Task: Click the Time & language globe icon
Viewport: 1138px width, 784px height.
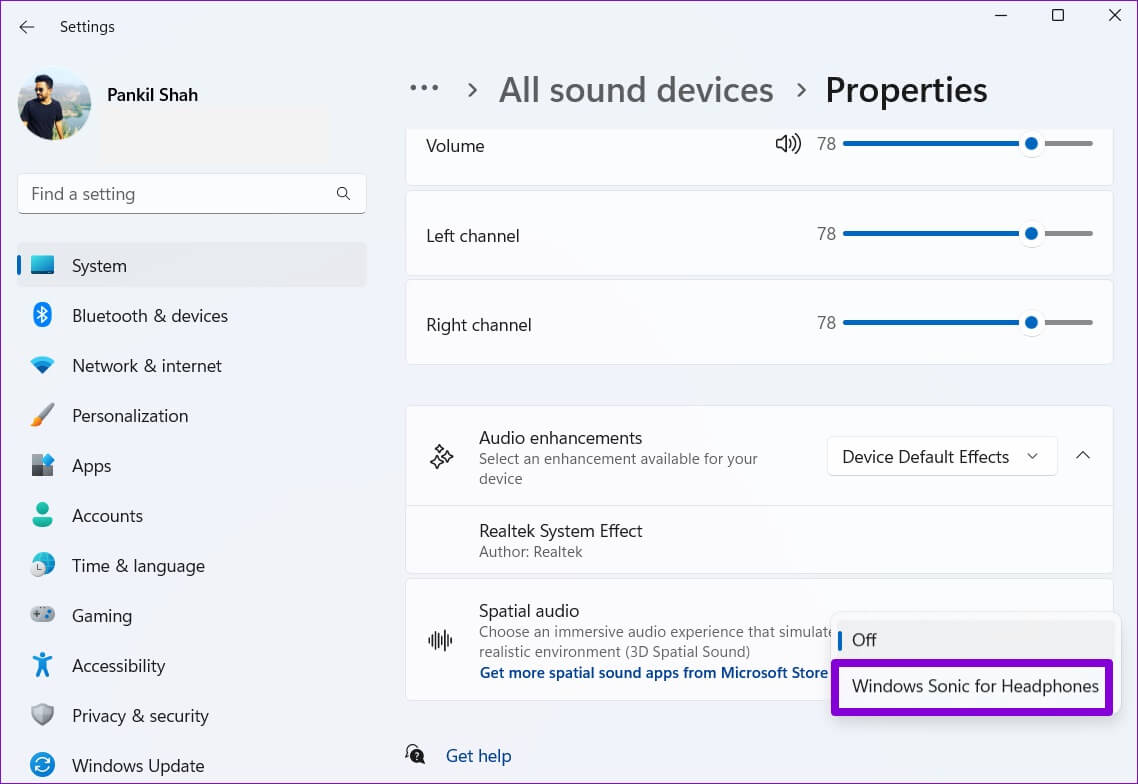Action: point(42,565)
